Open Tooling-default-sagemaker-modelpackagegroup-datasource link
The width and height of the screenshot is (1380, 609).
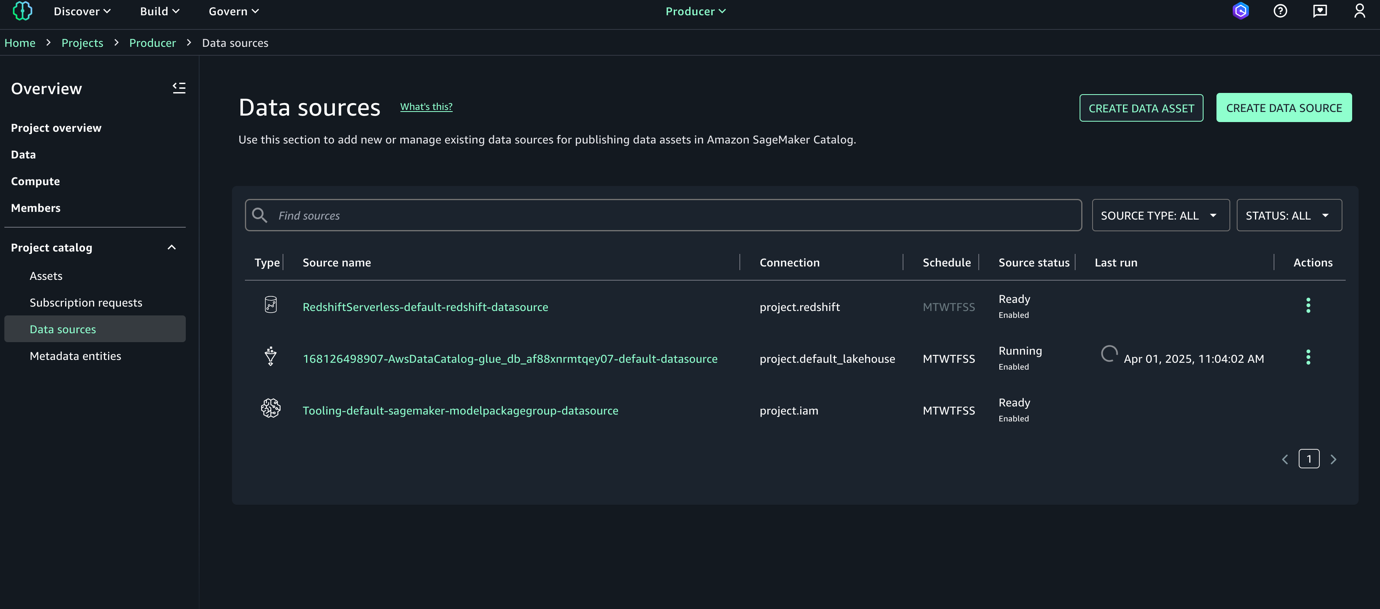click(460, 411)
